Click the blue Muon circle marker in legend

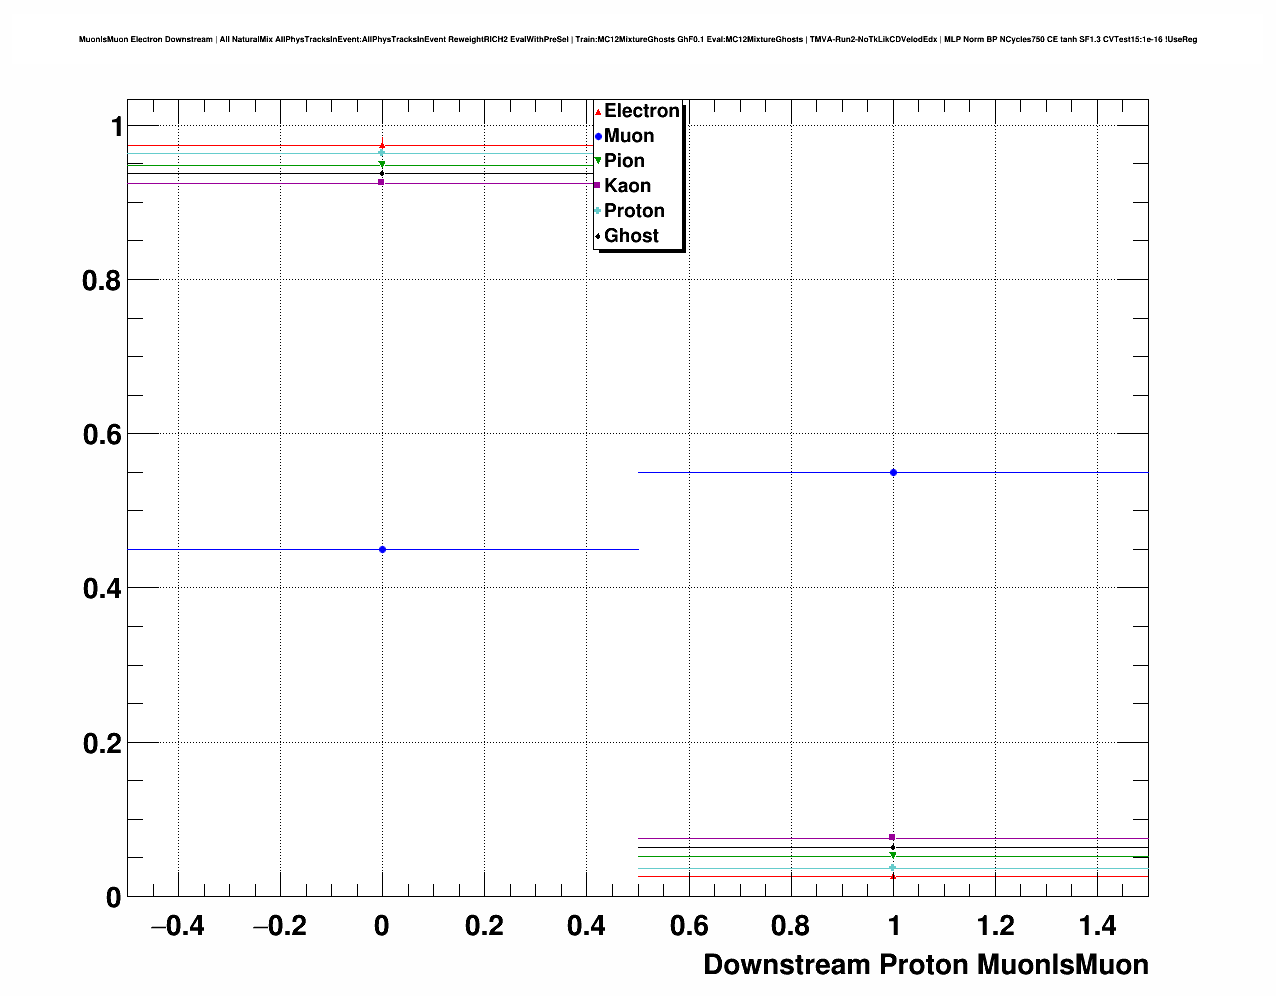(597, 136)
